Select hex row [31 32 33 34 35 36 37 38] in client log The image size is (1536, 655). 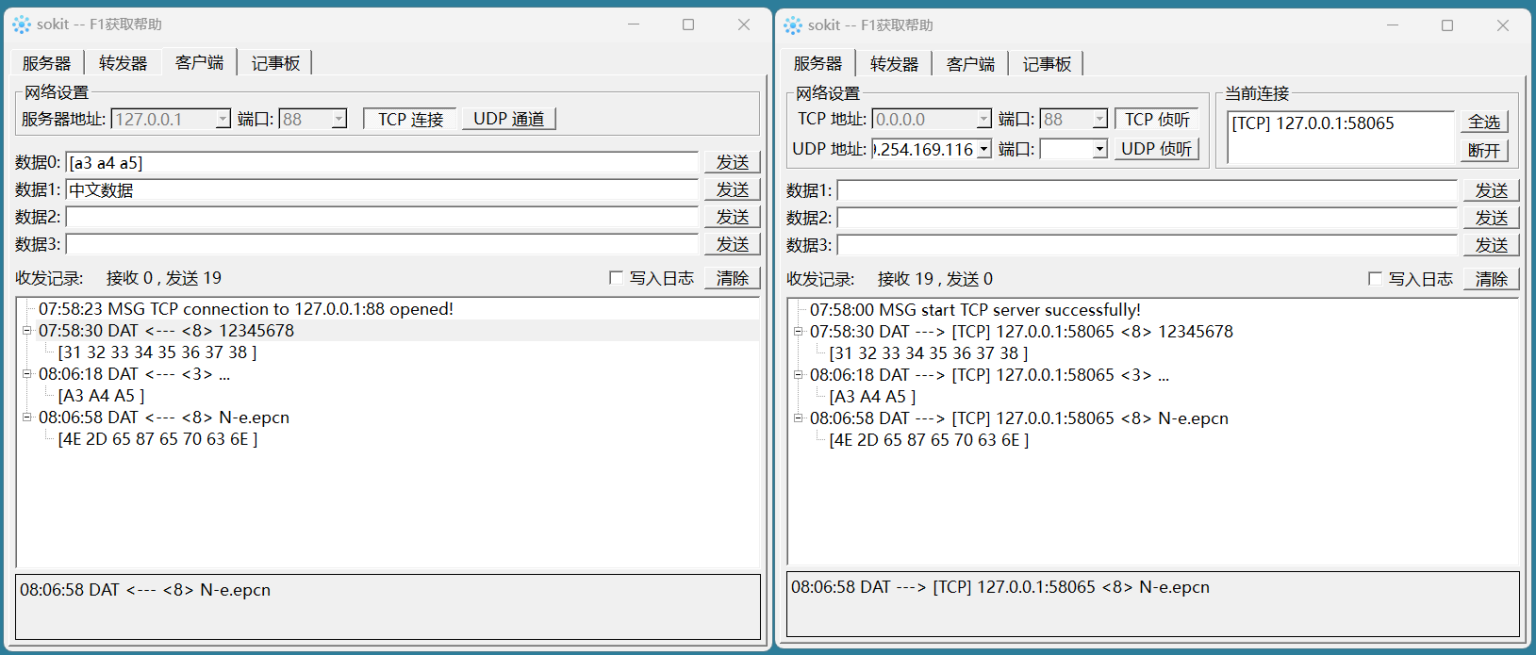[x=157, y=352]
